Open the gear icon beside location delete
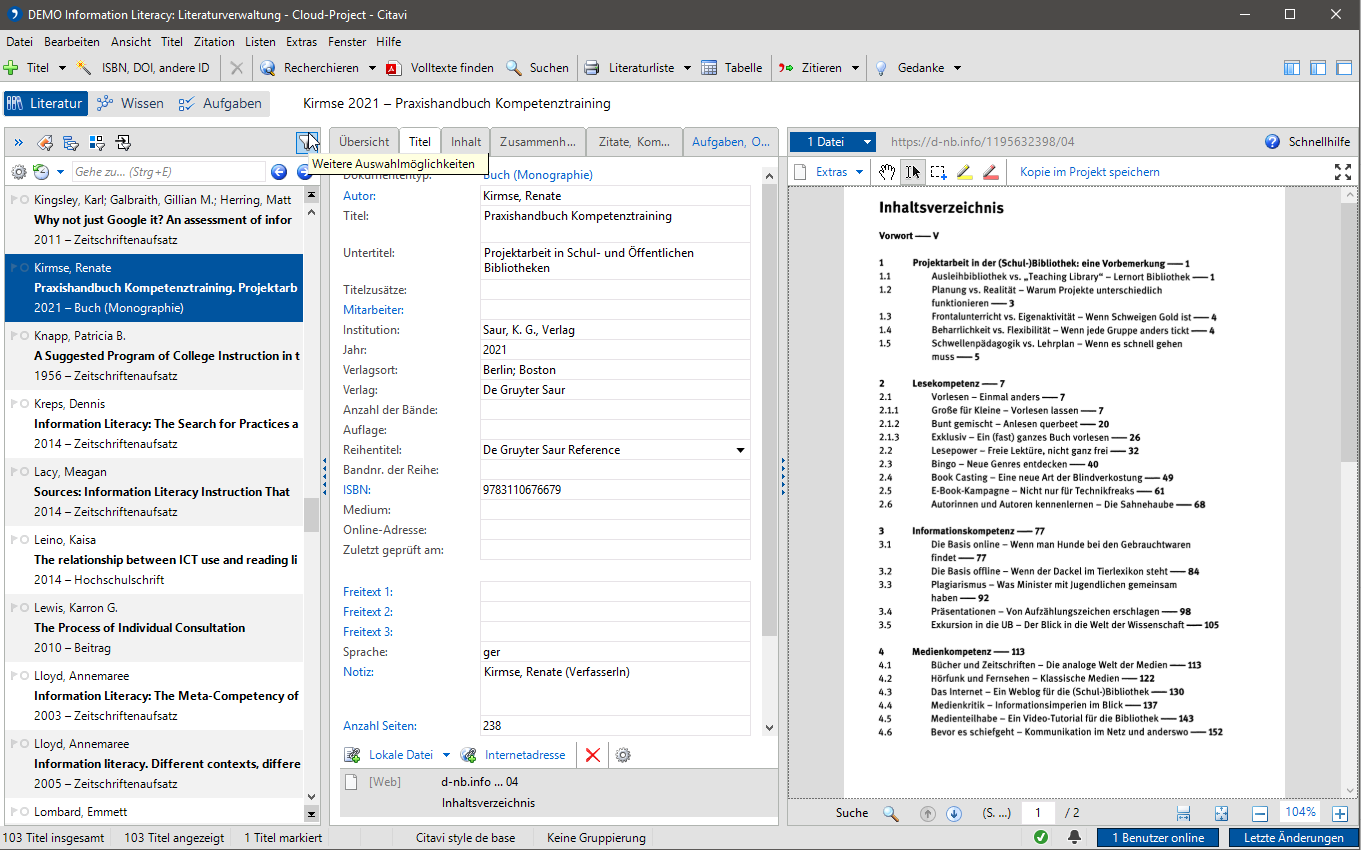The image size is (1361, 850). [623, 755]
